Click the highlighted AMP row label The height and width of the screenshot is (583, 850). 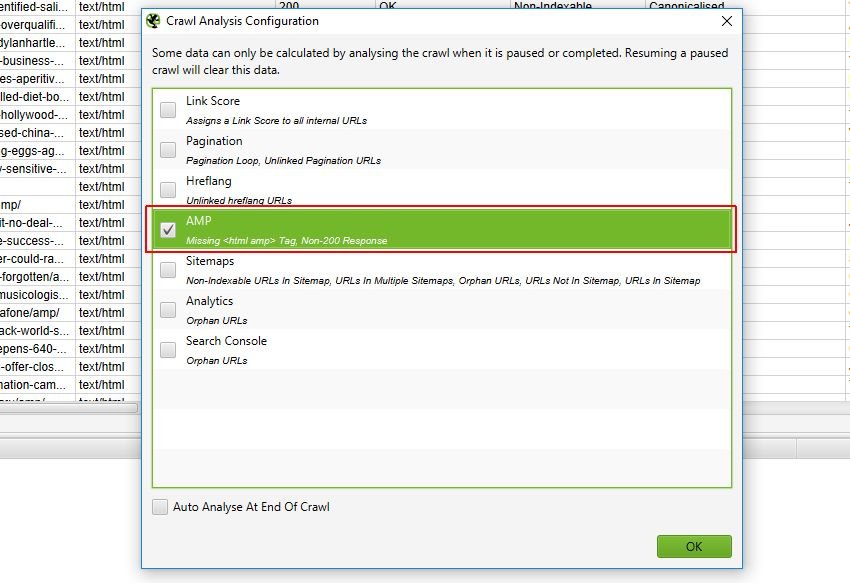click(x=199, y=221)
